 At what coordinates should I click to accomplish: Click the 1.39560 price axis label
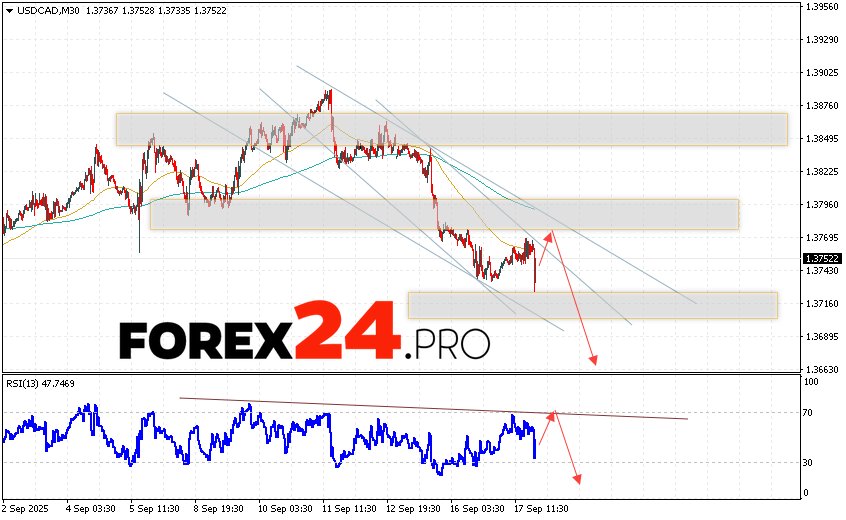coord(821,6)
